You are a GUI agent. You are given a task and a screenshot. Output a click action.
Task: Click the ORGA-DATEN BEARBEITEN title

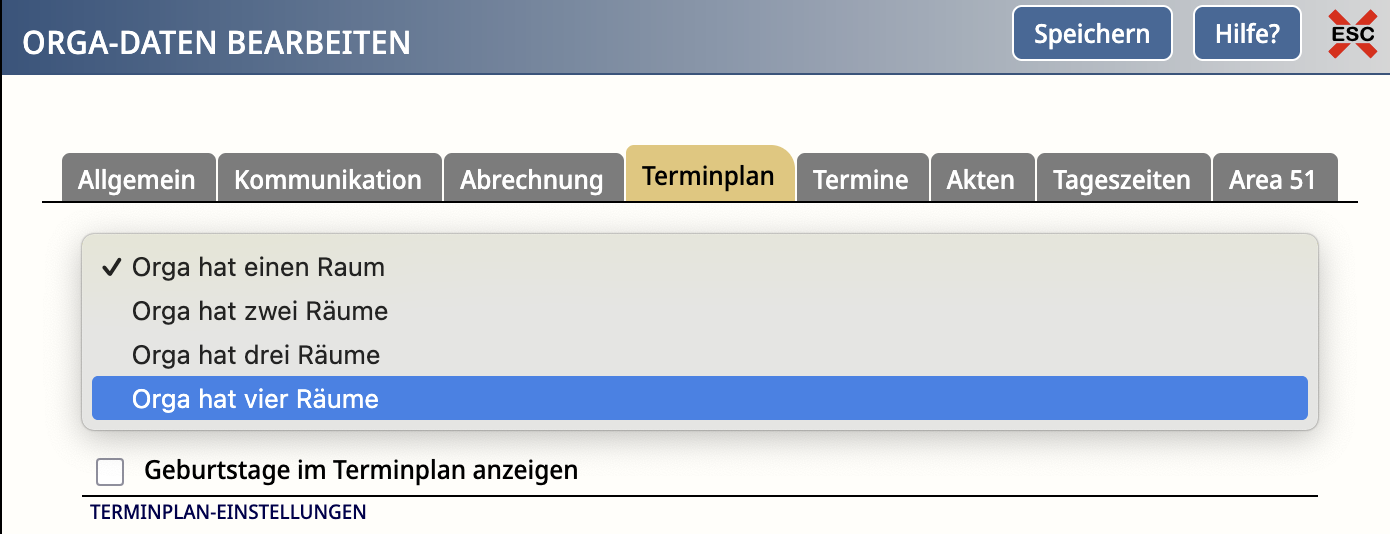(217, 43)
